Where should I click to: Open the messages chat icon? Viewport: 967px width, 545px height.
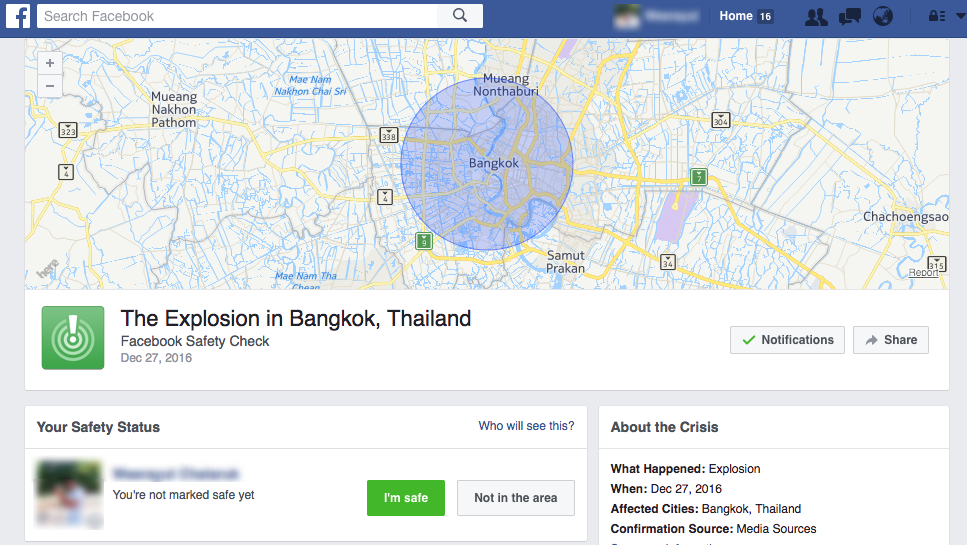click(849, 16)
